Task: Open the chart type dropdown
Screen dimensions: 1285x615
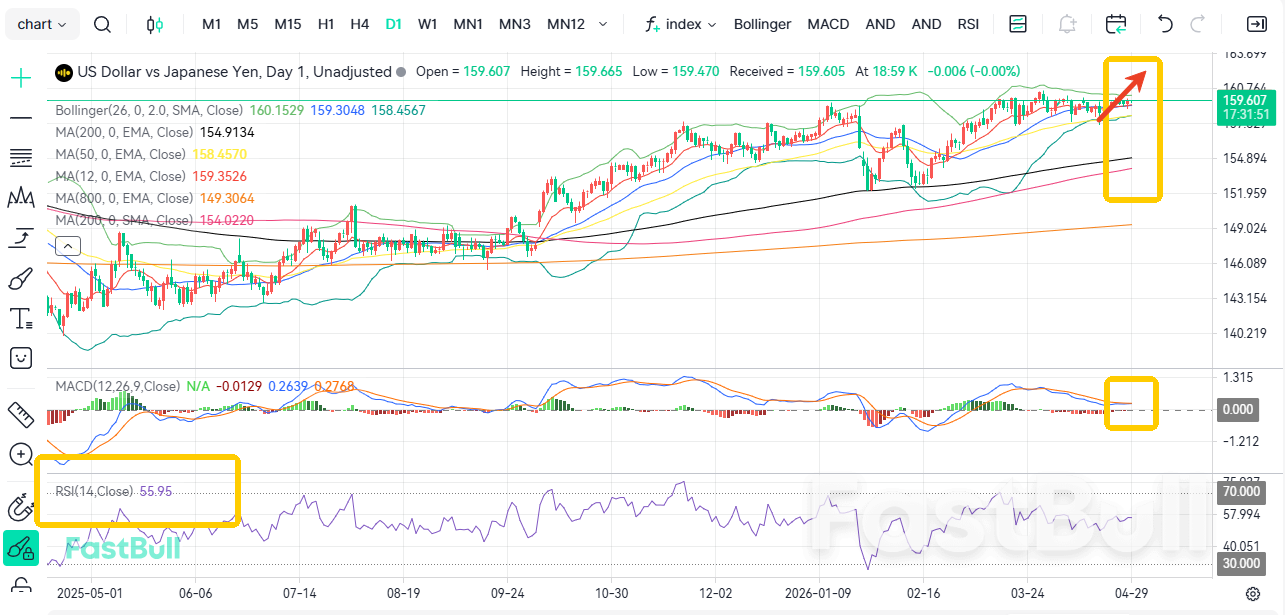Action: click(41, 24)
